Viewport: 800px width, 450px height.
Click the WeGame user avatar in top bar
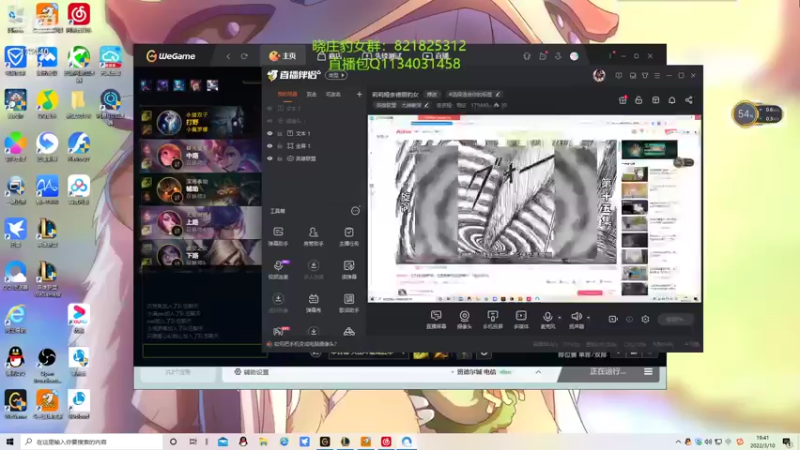click(x=574, y=56)
